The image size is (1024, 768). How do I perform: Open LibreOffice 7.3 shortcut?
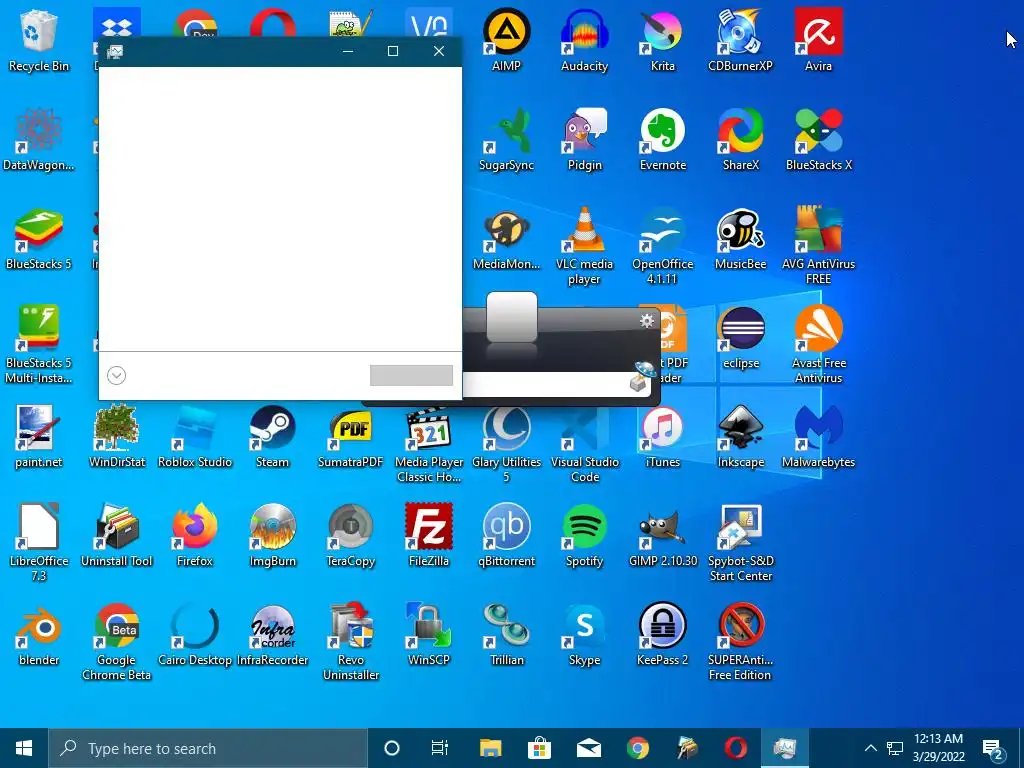pos(39,543)
